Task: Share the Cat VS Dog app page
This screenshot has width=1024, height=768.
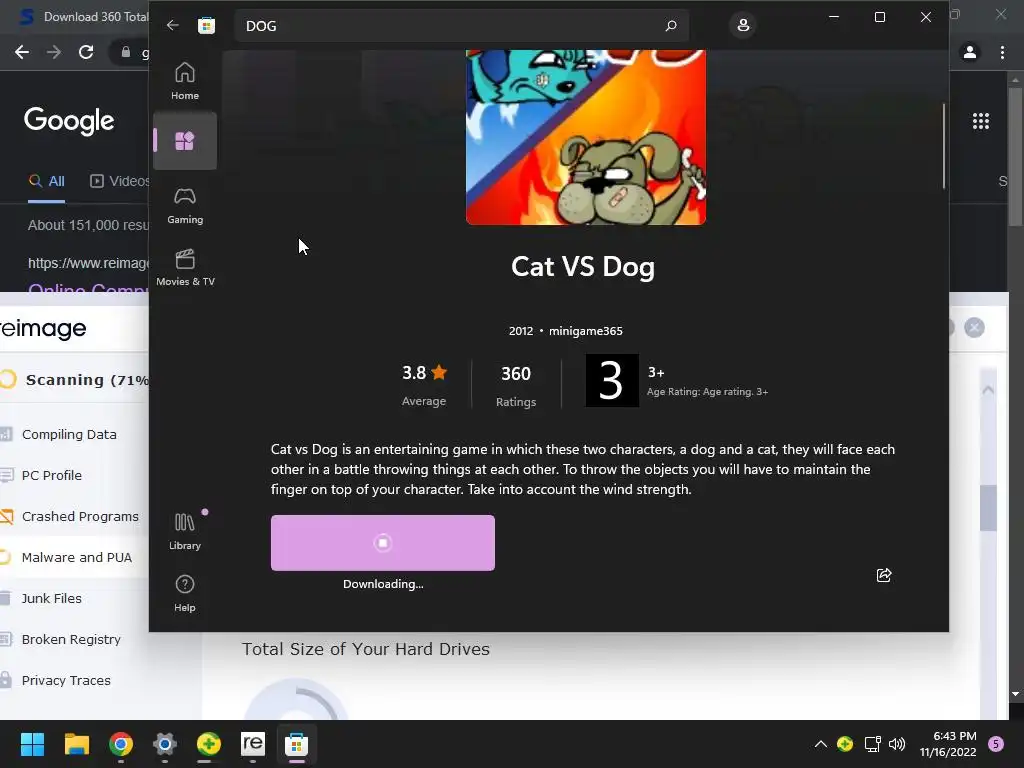Action: pos(884,575)
